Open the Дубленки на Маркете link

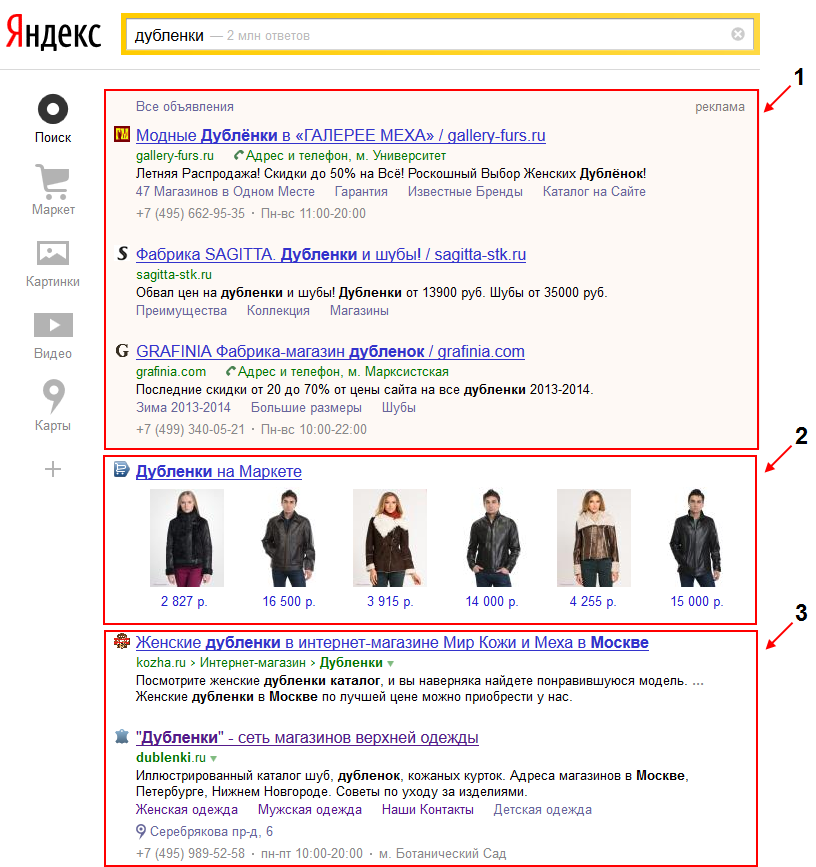pos(218,471)
